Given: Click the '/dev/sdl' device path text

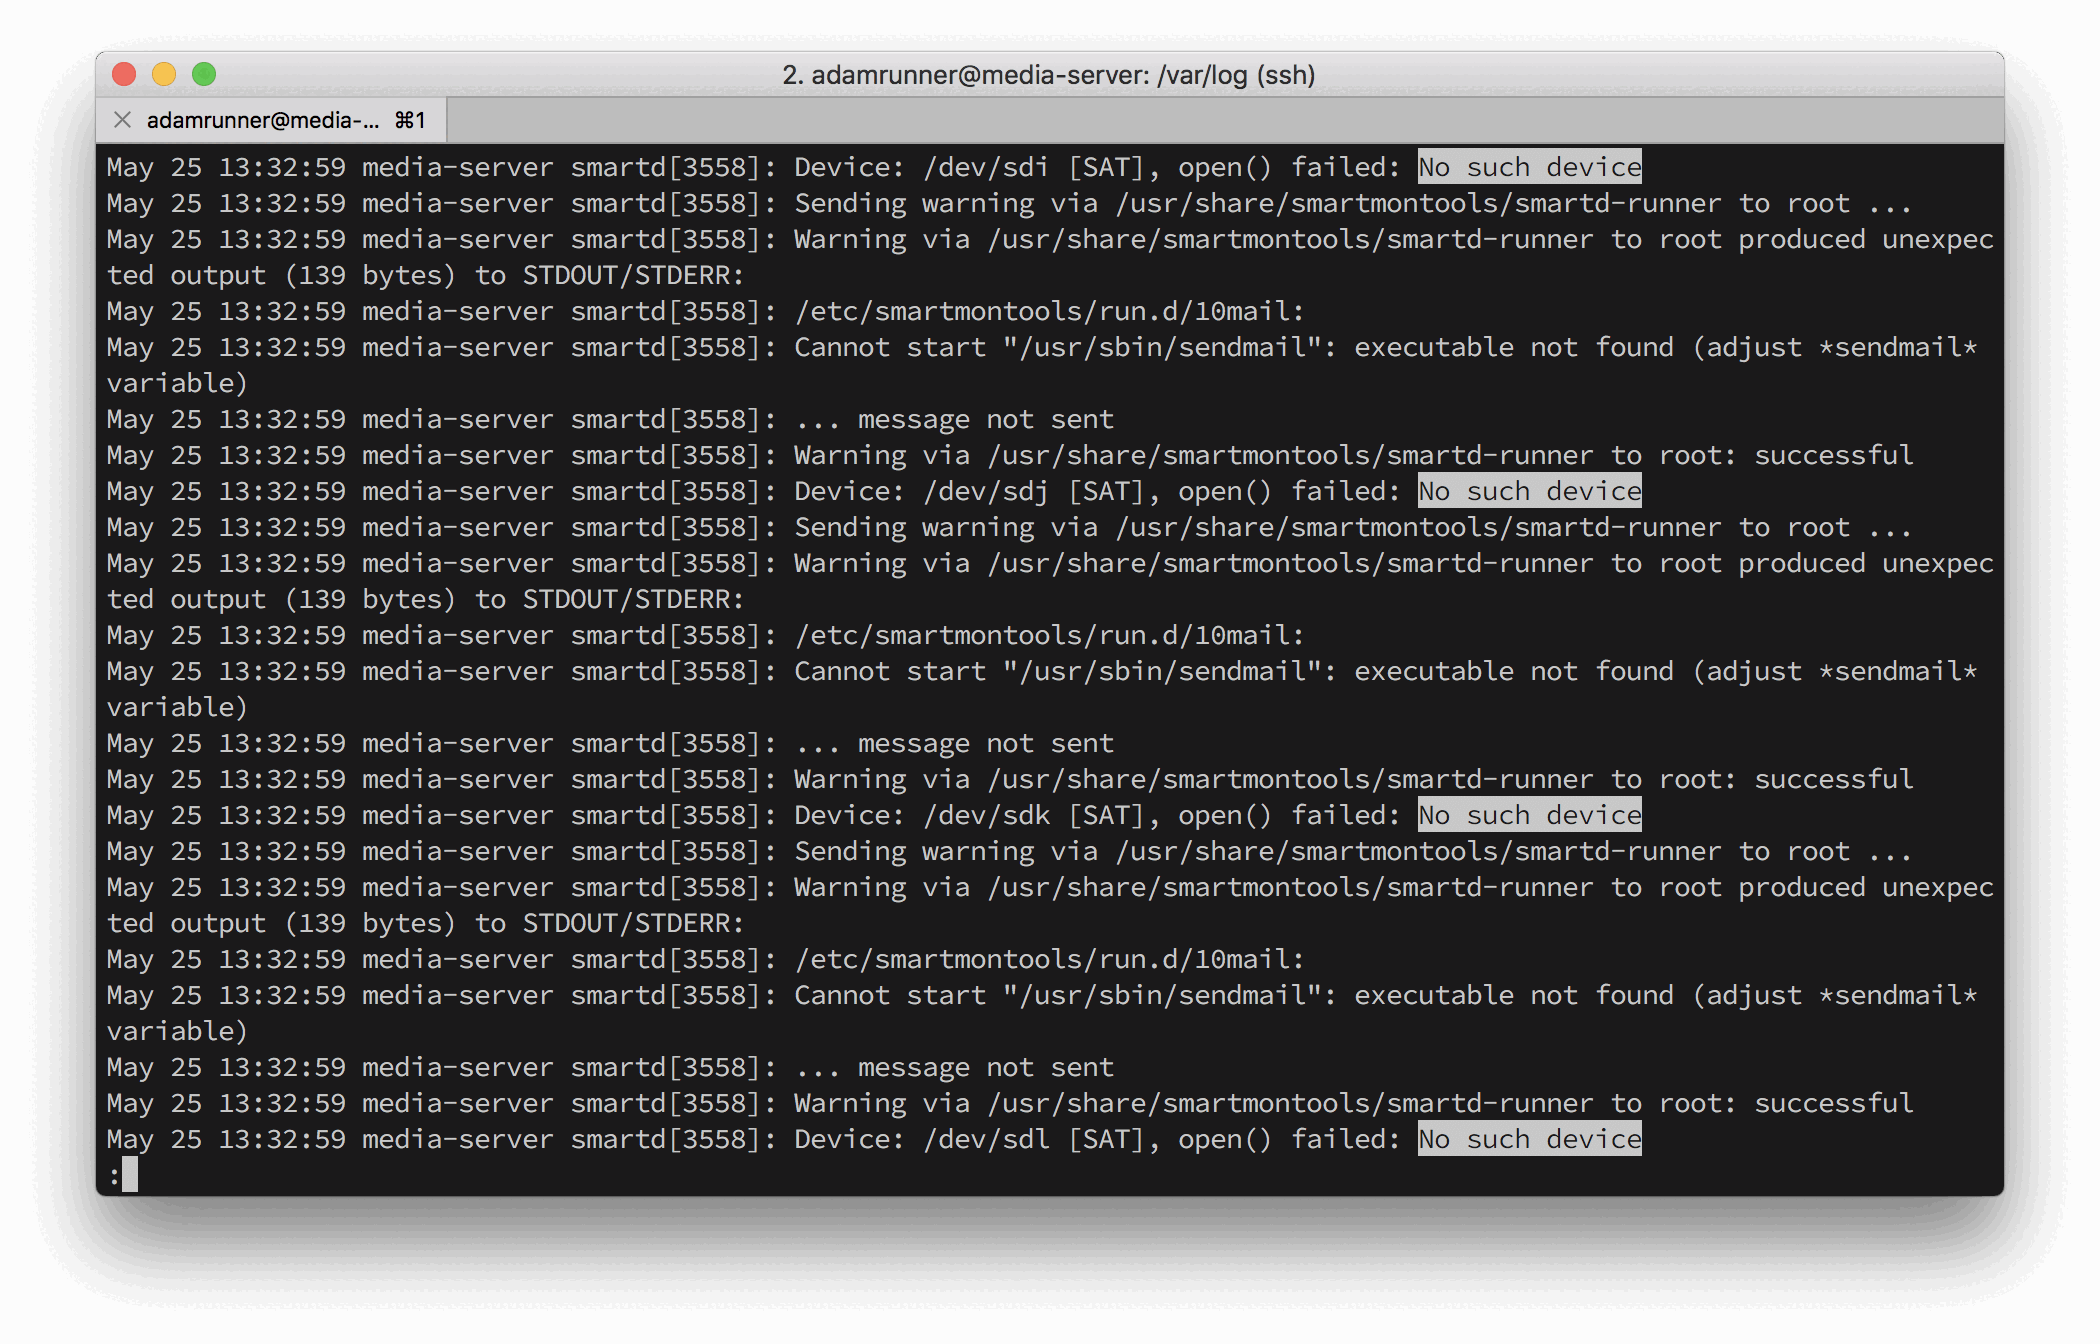Looking at the screenshot, I should tap(986, 1139).
